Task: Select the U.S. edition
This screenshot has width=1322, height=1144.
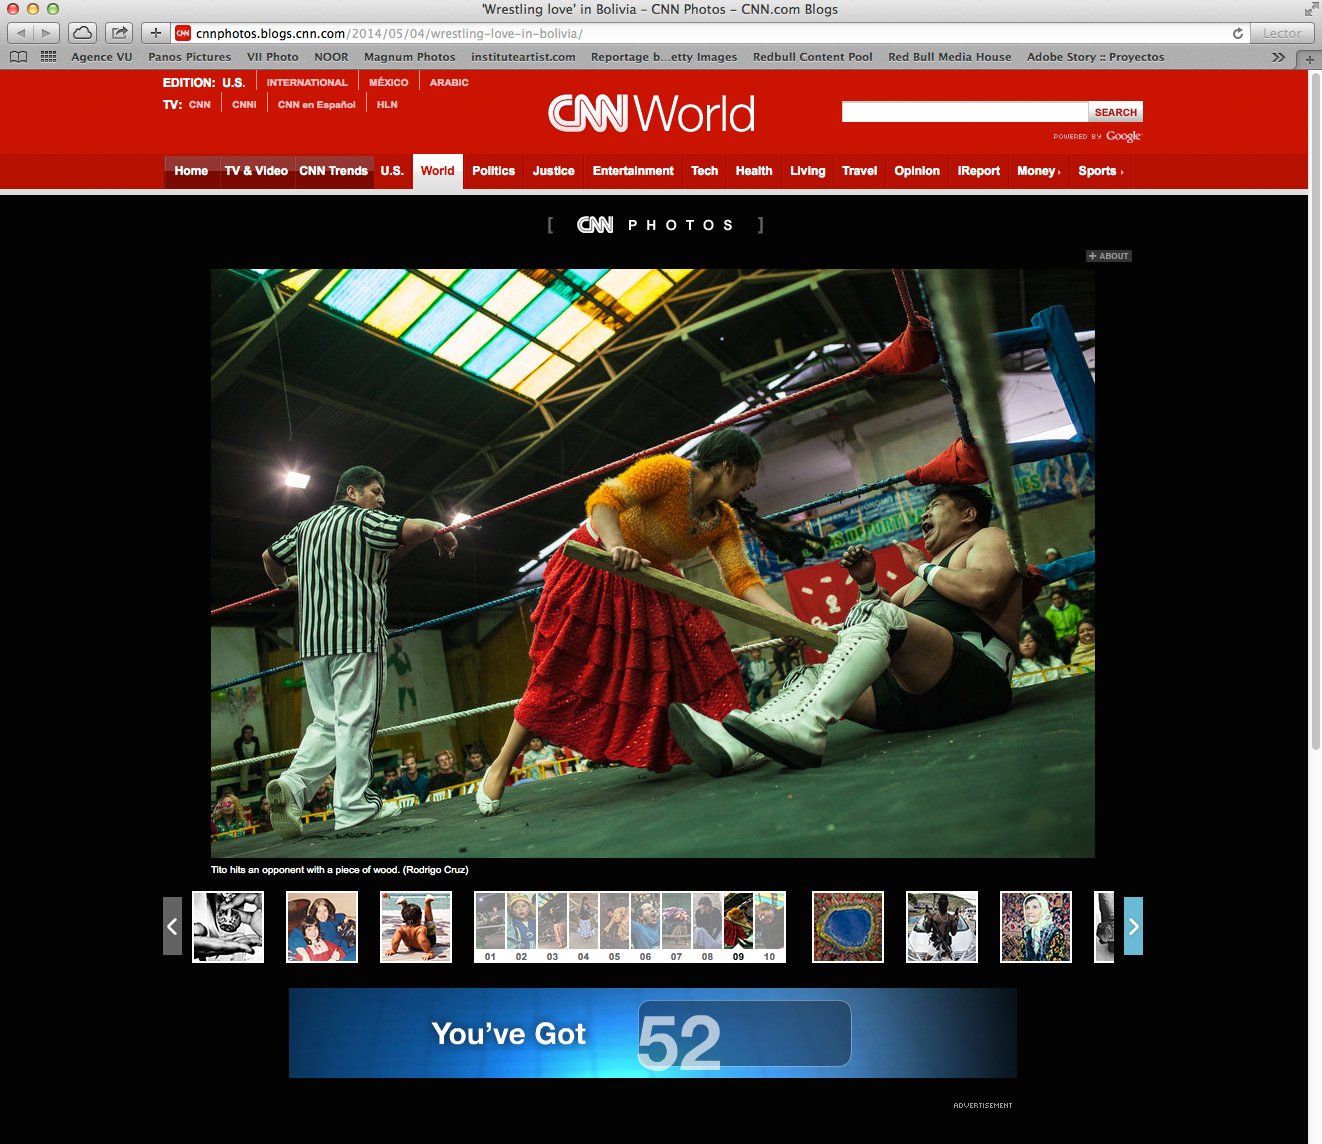Action: (233, 83)
